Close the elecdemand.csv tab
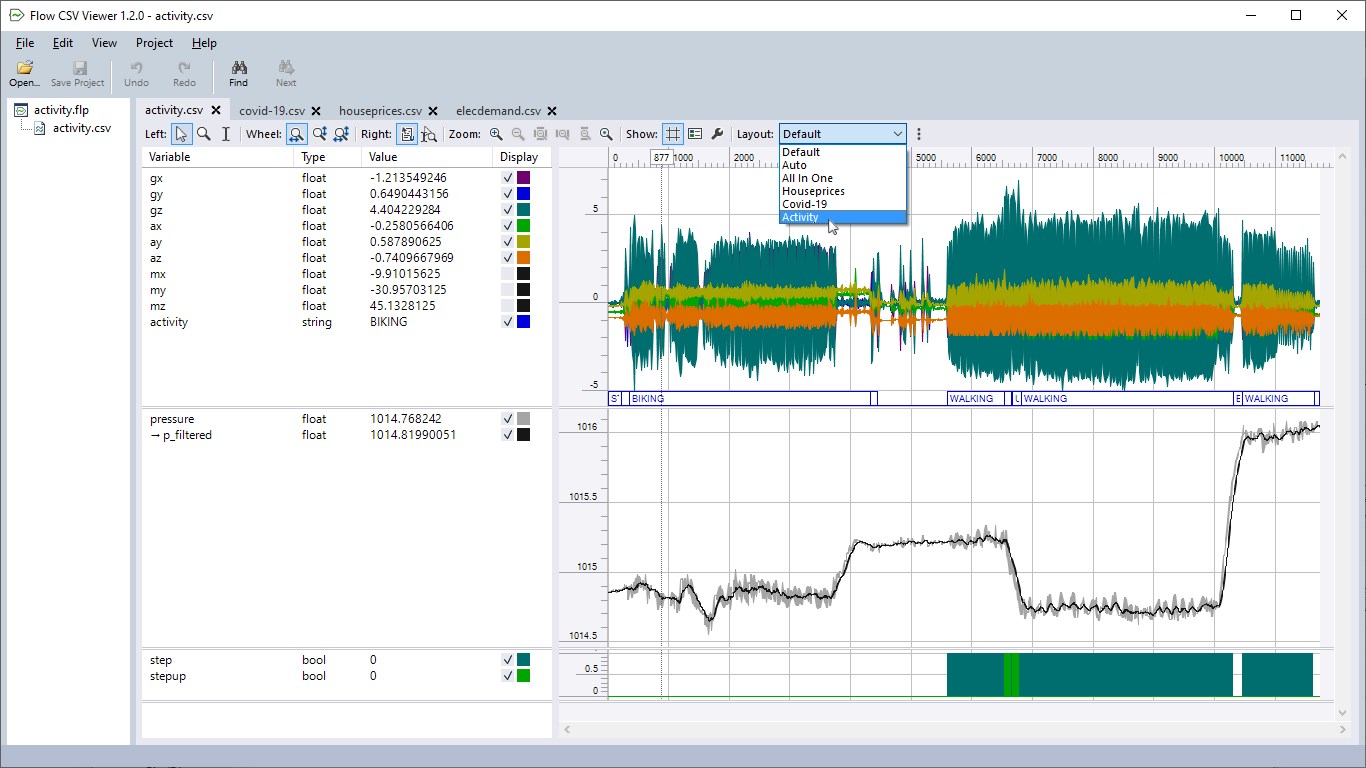The width and height of the screenshot is (1366, 768). (x=552, y=111)
